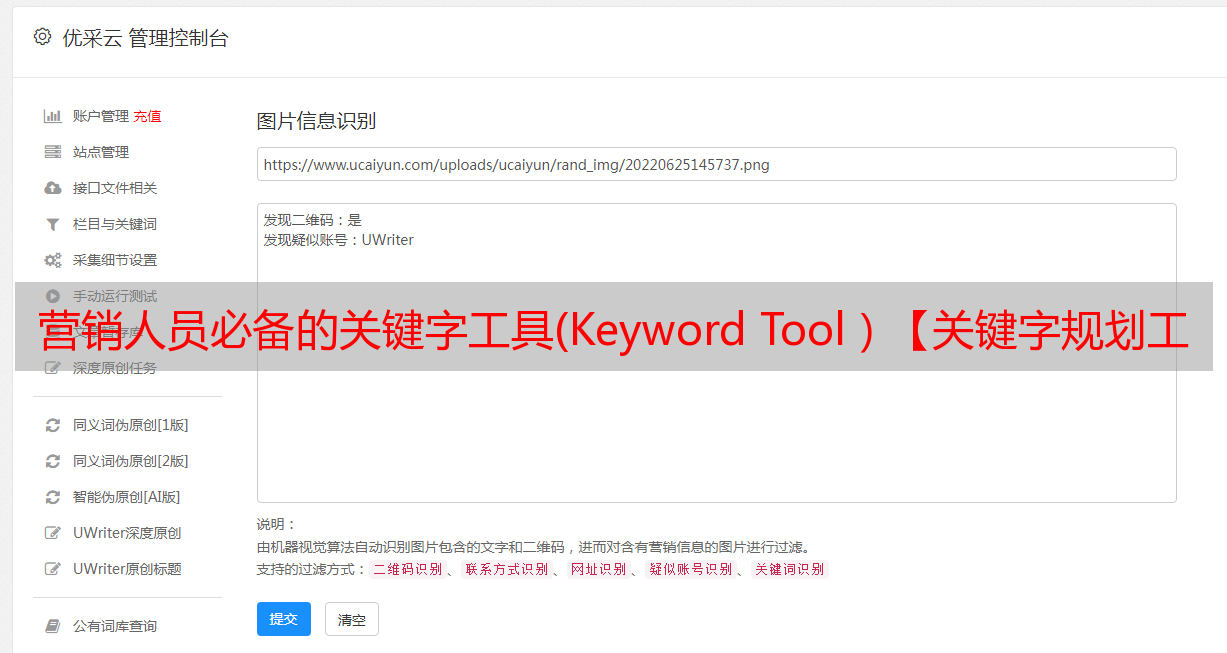Click the 清空 button
The image size is (1227, 653).
point(352,619)
